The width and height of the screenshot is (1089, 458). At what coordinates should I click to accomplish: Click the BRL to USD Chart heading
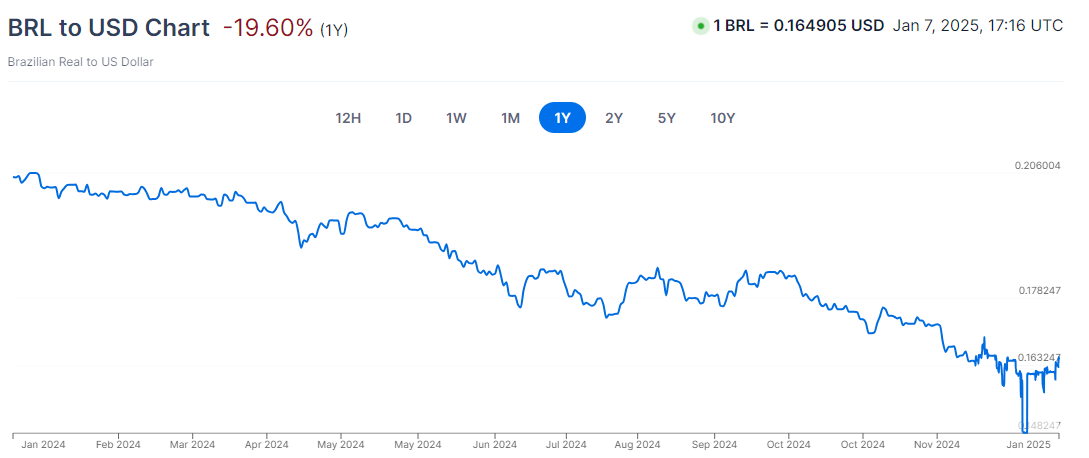pyautogui.click(x=108, y=28)
